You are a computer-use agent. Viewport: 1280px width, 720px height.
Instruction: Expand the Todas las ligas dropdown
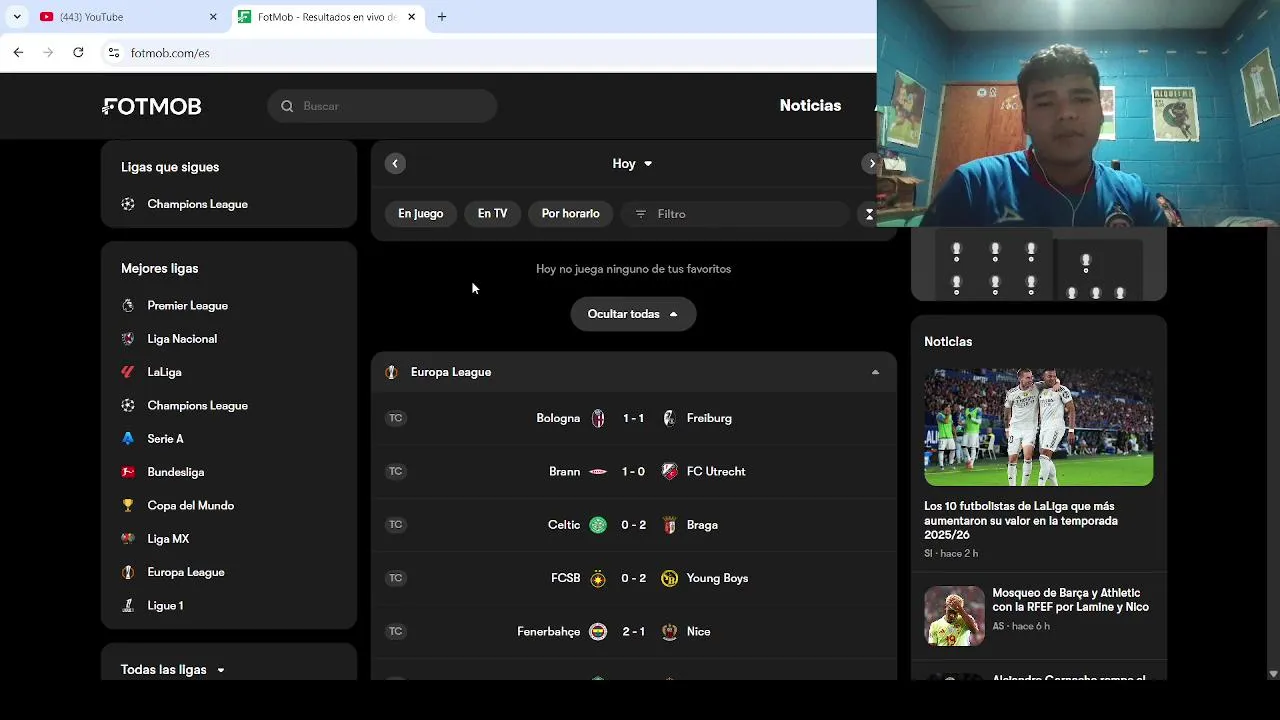tap(173, 670)
